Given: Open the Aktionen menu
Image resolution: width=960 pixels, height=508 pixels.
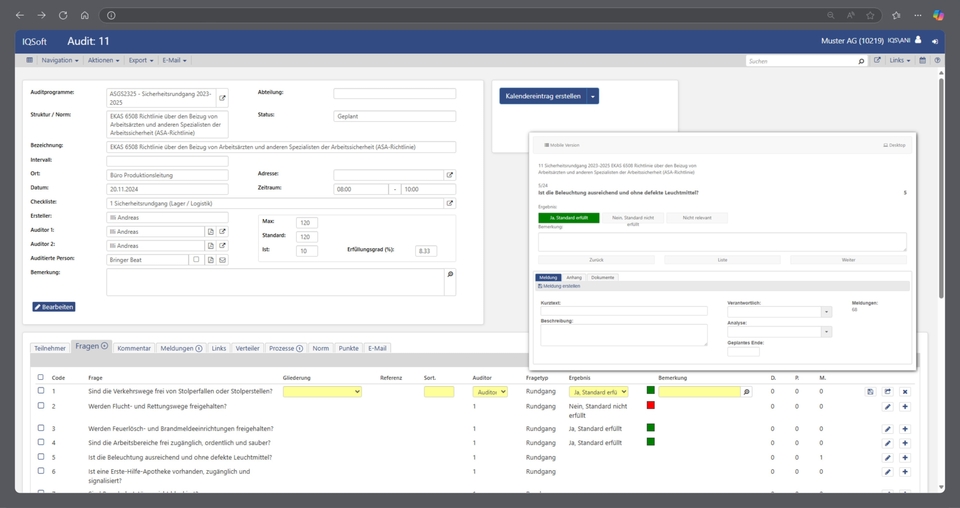Looking at the screenshot, I should click(x=103, y=60).
